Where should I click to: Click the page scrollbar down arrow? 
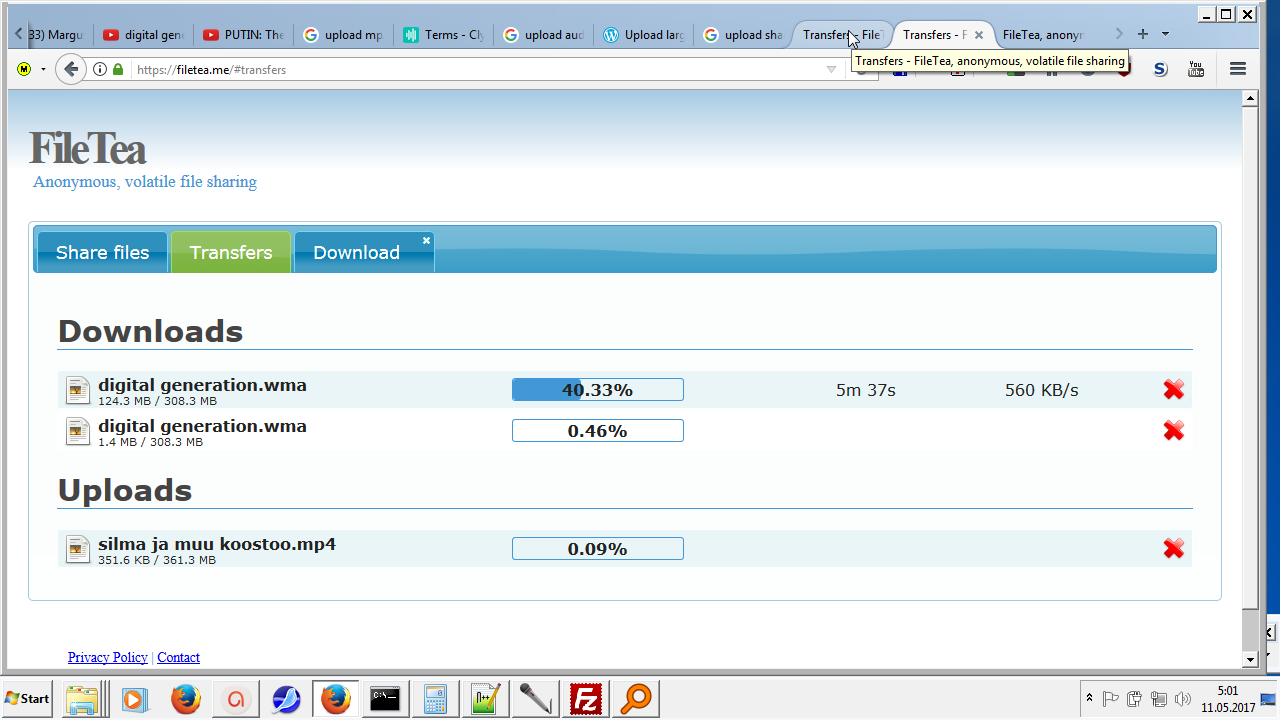pos(1249,660)
